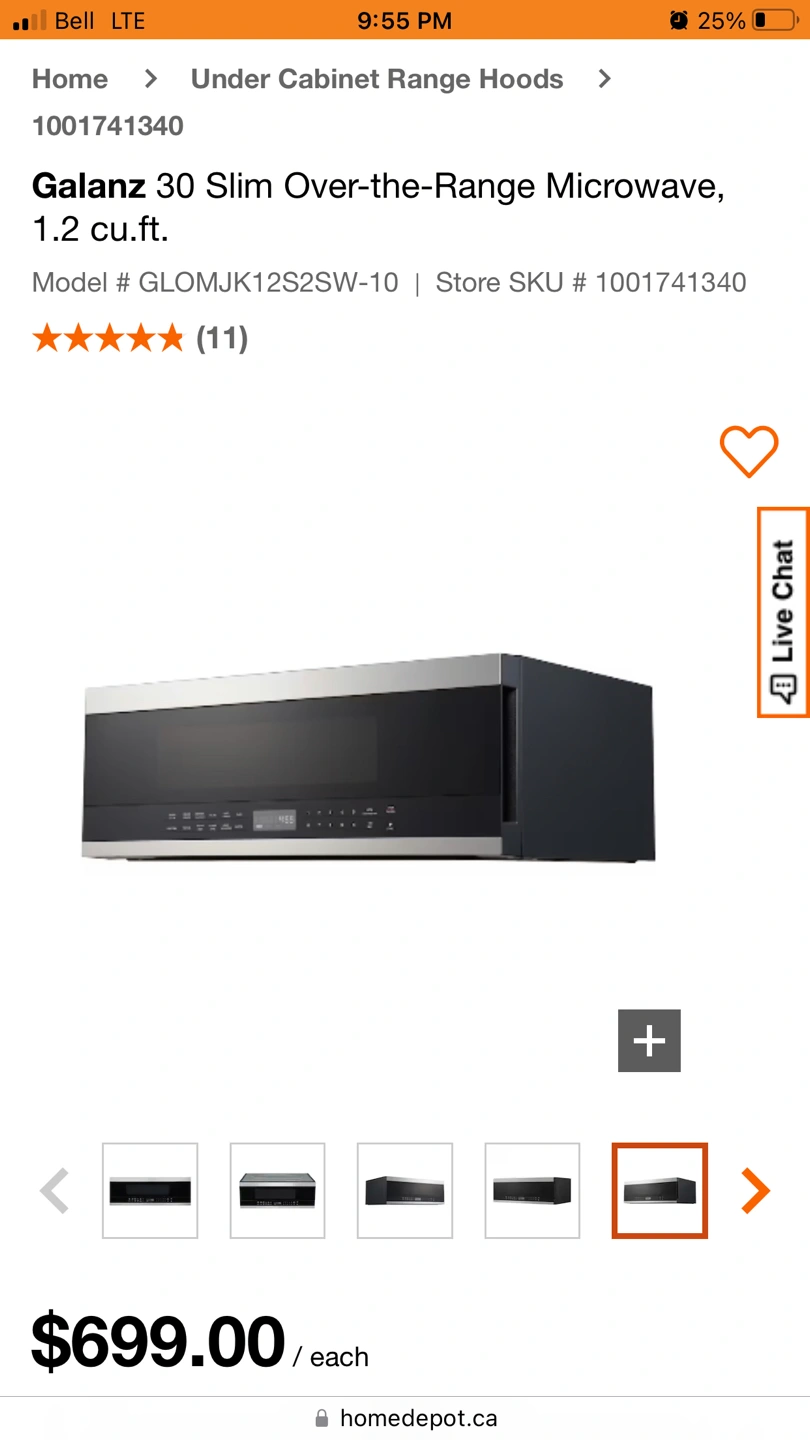The image size is (810, 1440).
Task: Go to previous thumbnails with left arrow
Action: [x=55, y=1191]
